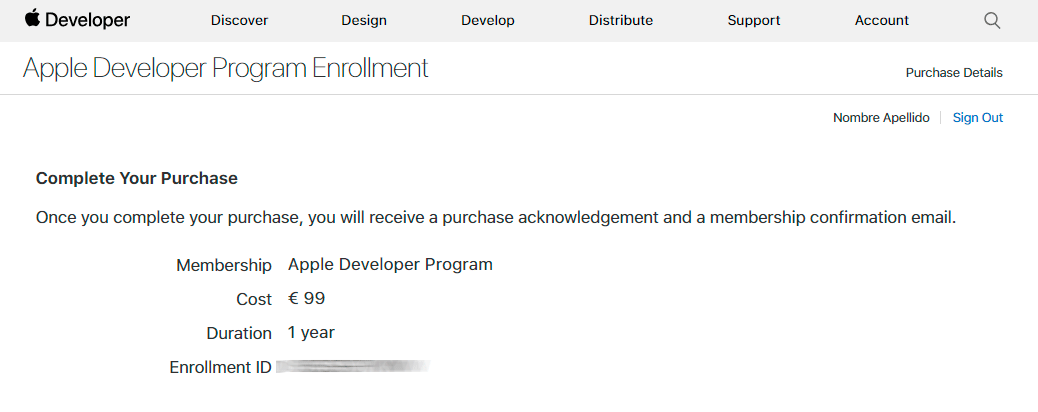Click the Nombre Apellido user name
Screen dimensions: 1038x412
(x=881, y=118)
